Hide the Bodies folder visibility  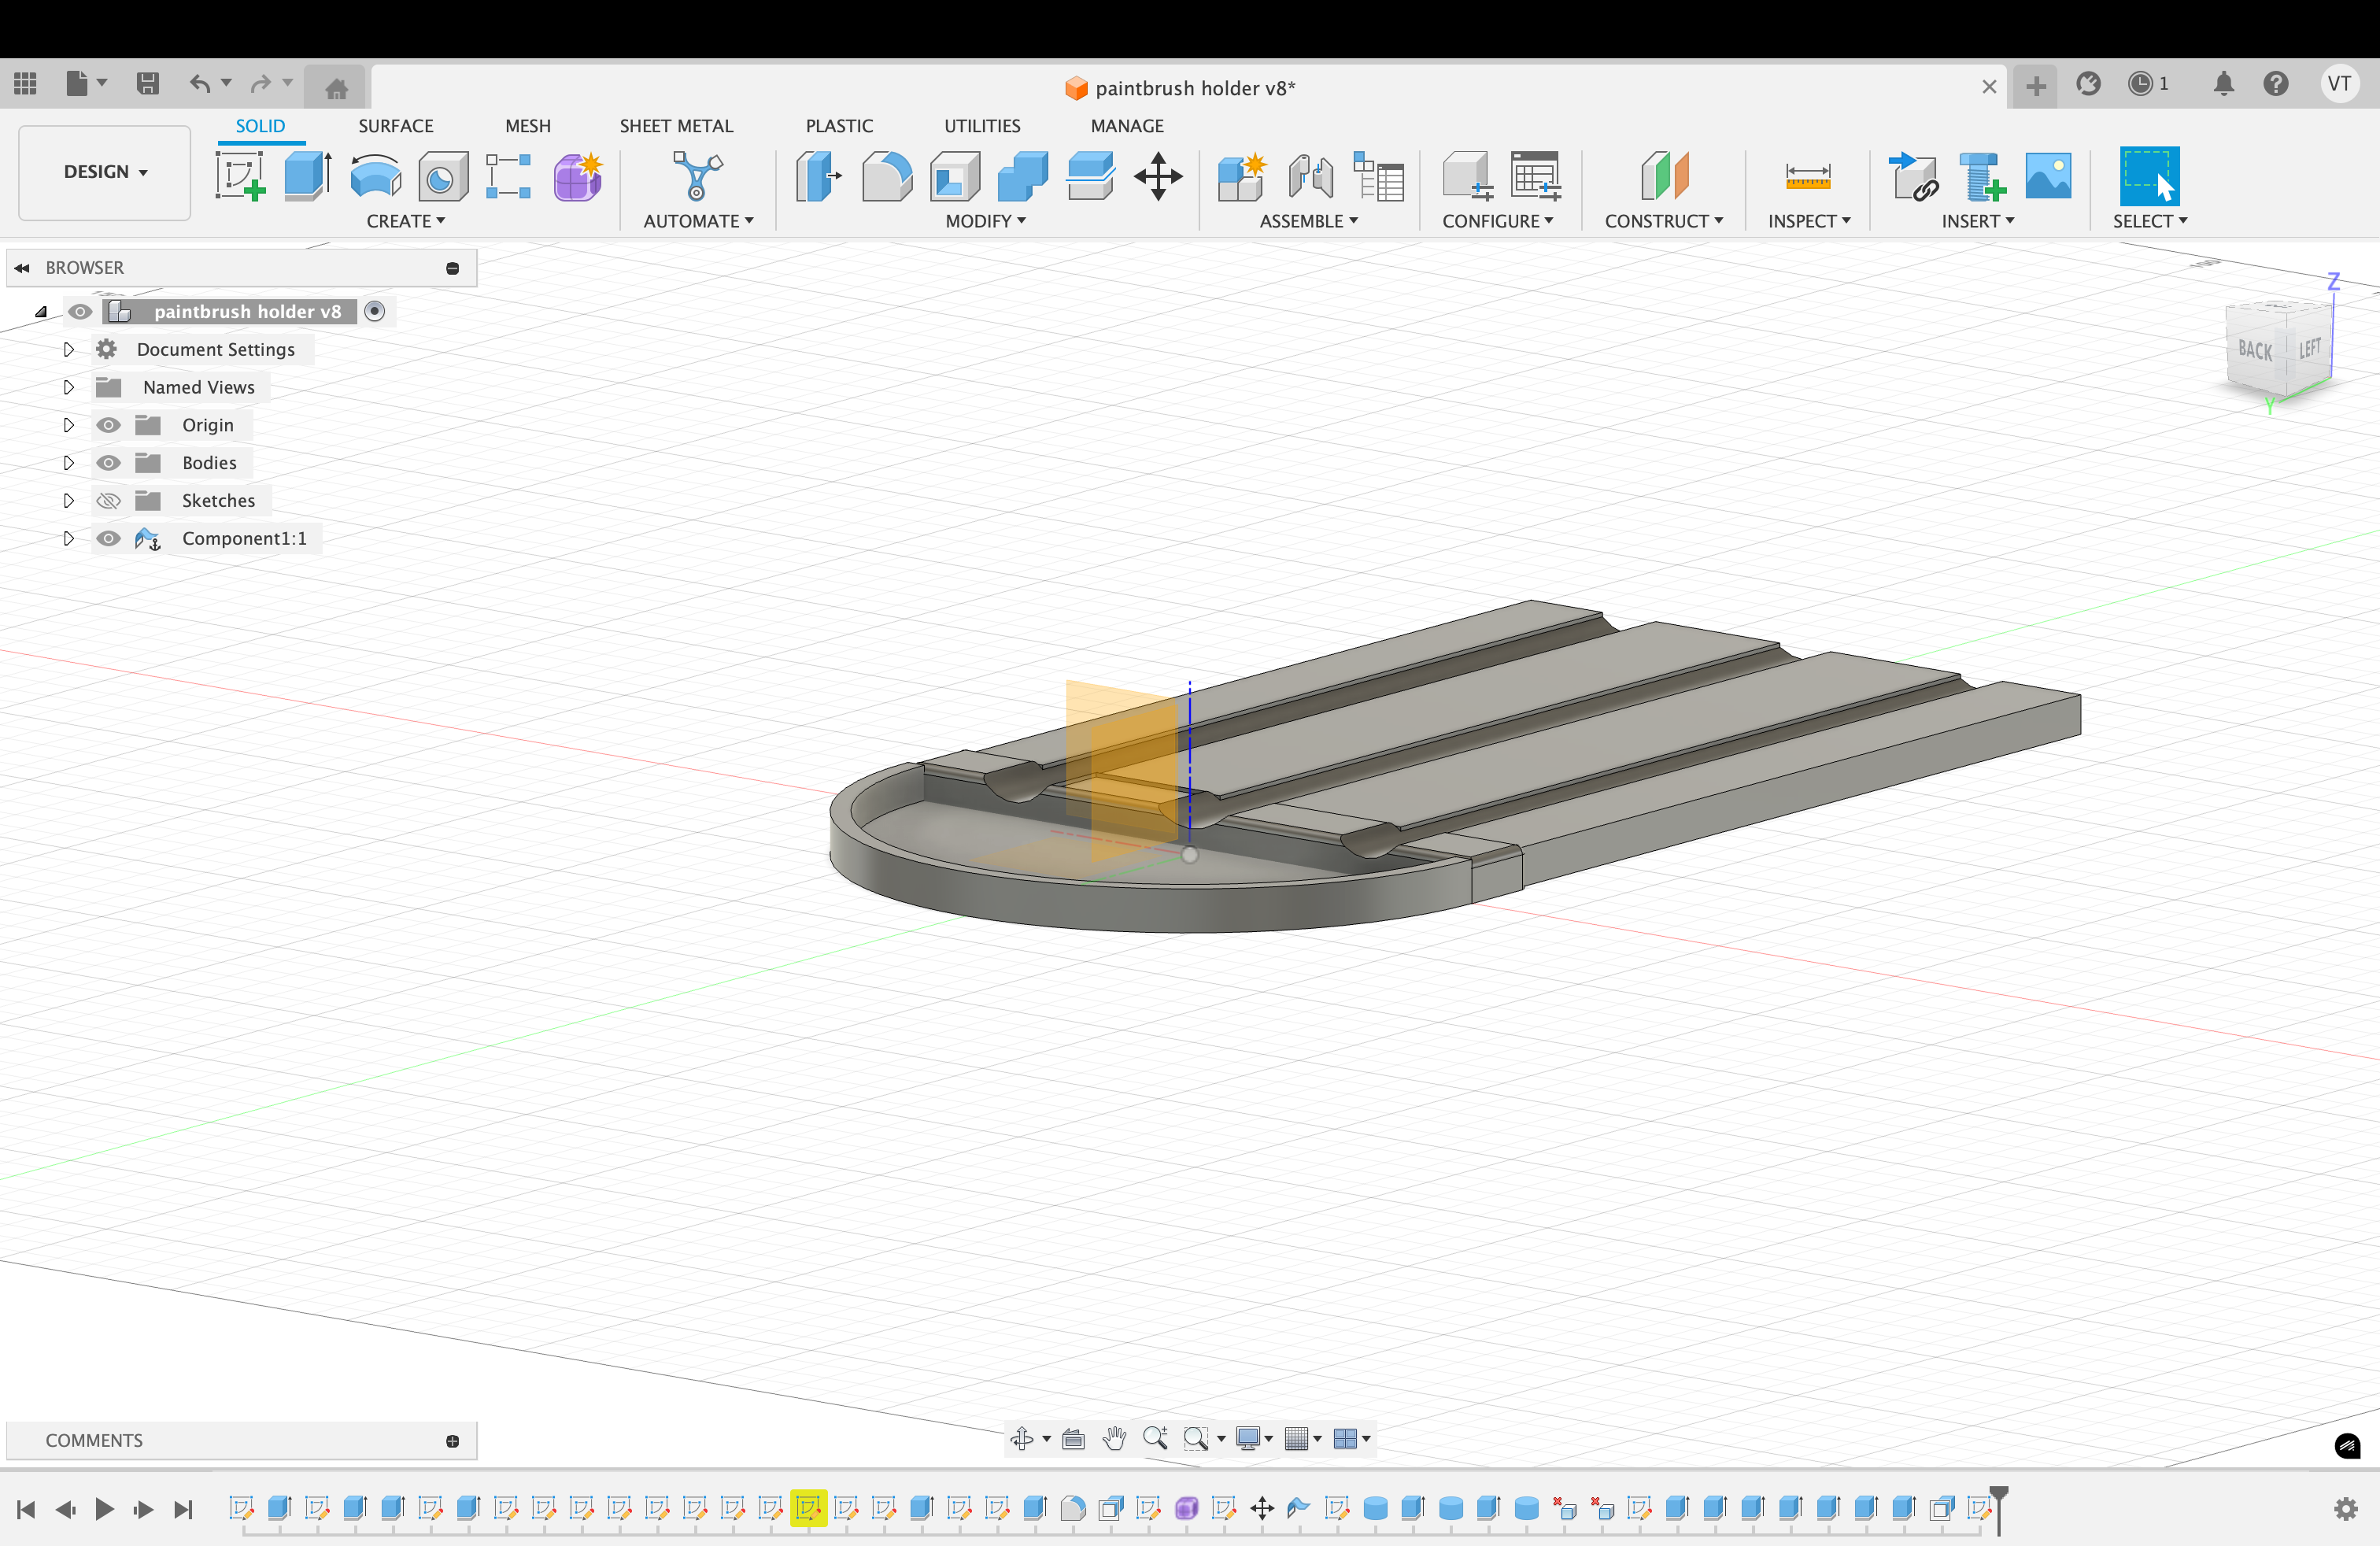109,463
